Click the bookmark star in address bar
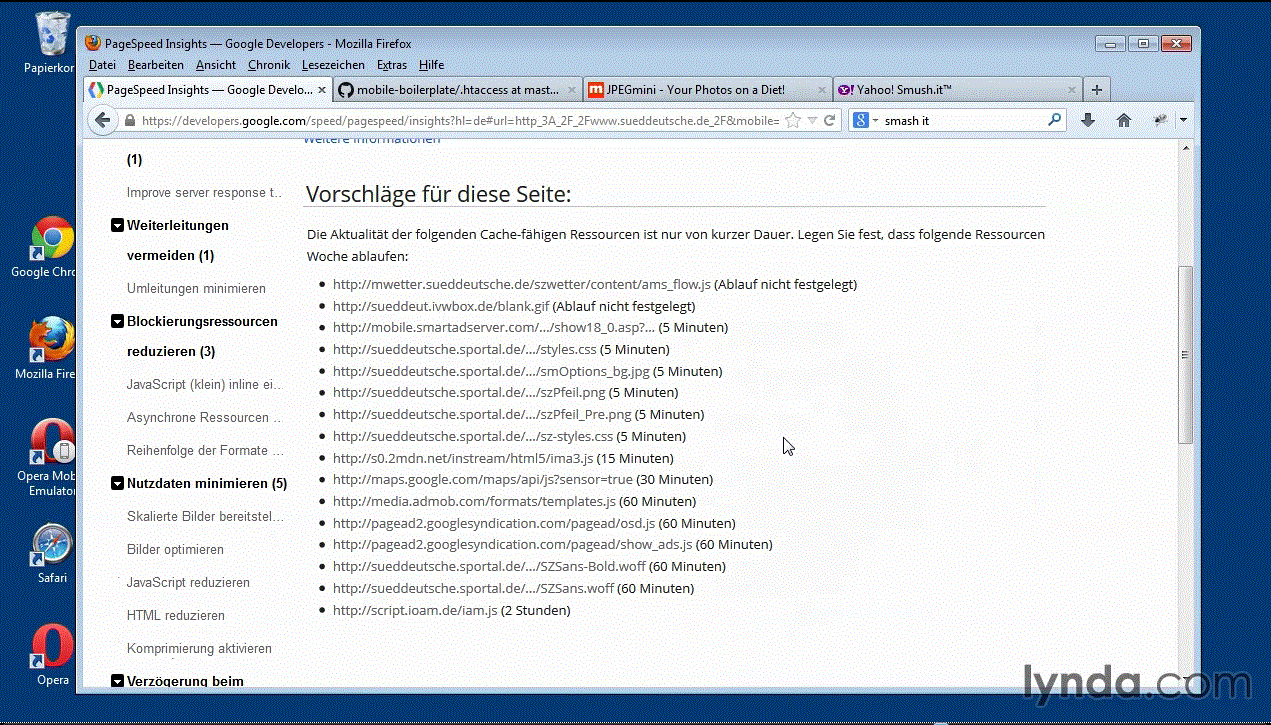This screenshot has height=725, width=1271. tap(793, 120)
